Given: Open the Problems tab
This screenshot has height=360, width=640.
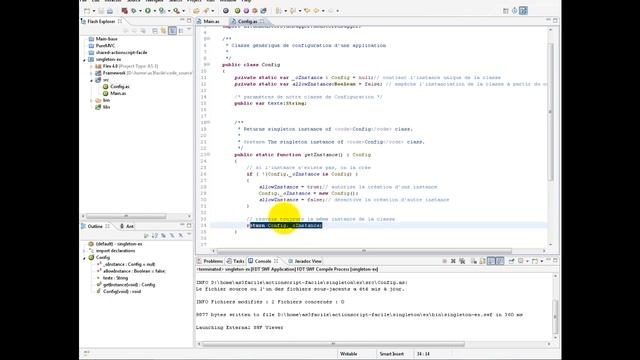Looking at the screenshot, I should point(210,261).
